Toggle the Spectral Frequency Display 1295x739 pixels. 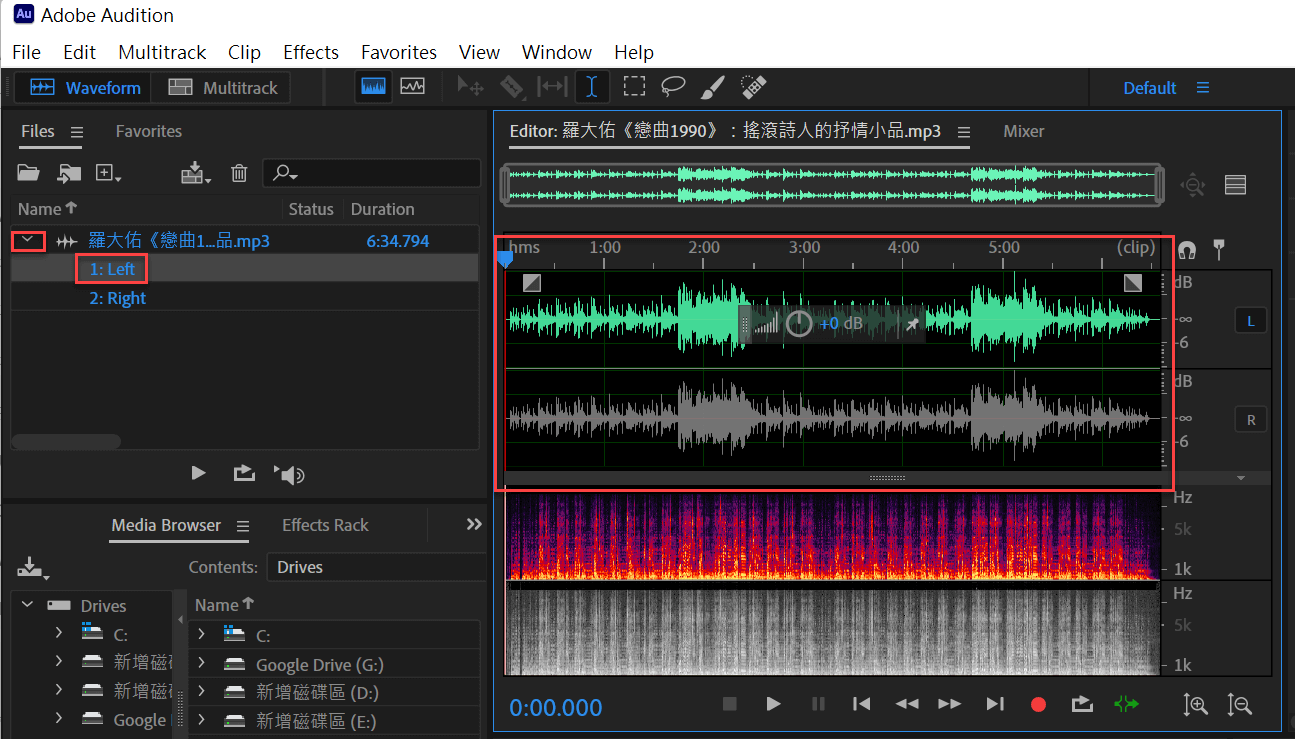point(373,87)
